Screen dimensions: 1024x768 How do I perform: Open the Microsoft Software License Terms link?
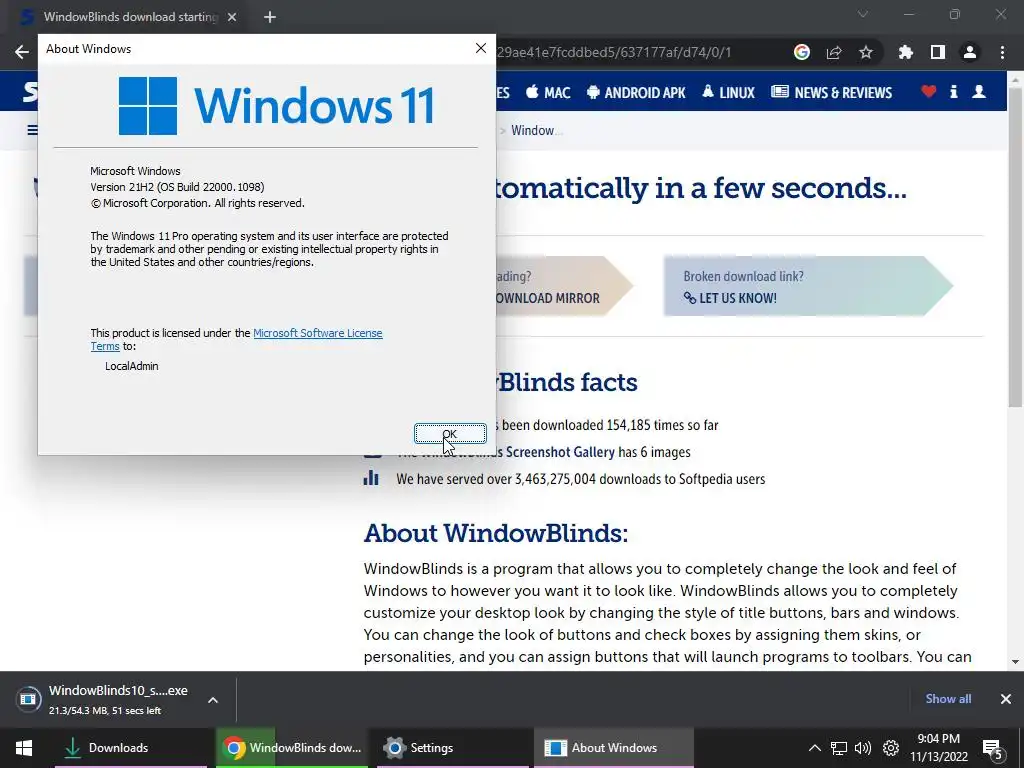(317, 333)
